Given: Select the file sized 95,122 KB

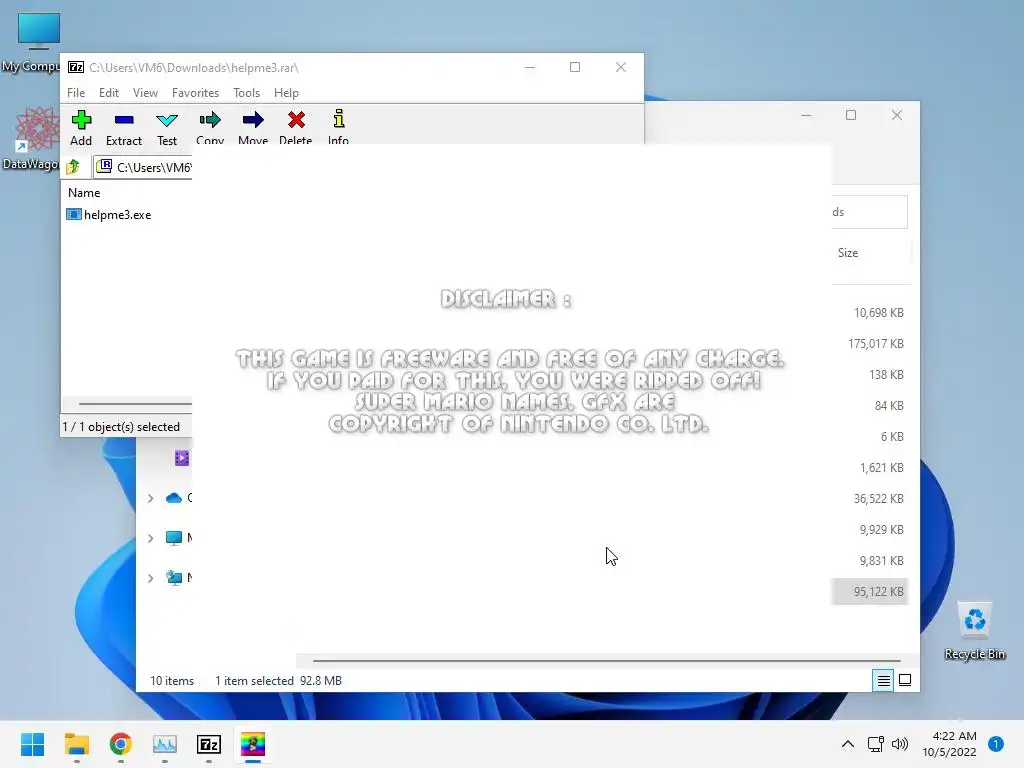Looking at the screenshot, I should [870, 592].
